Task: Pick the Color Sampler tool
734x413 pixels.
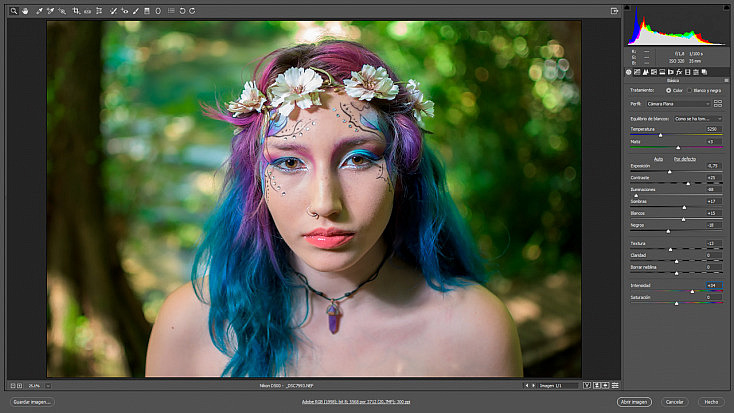Action: 51,11
